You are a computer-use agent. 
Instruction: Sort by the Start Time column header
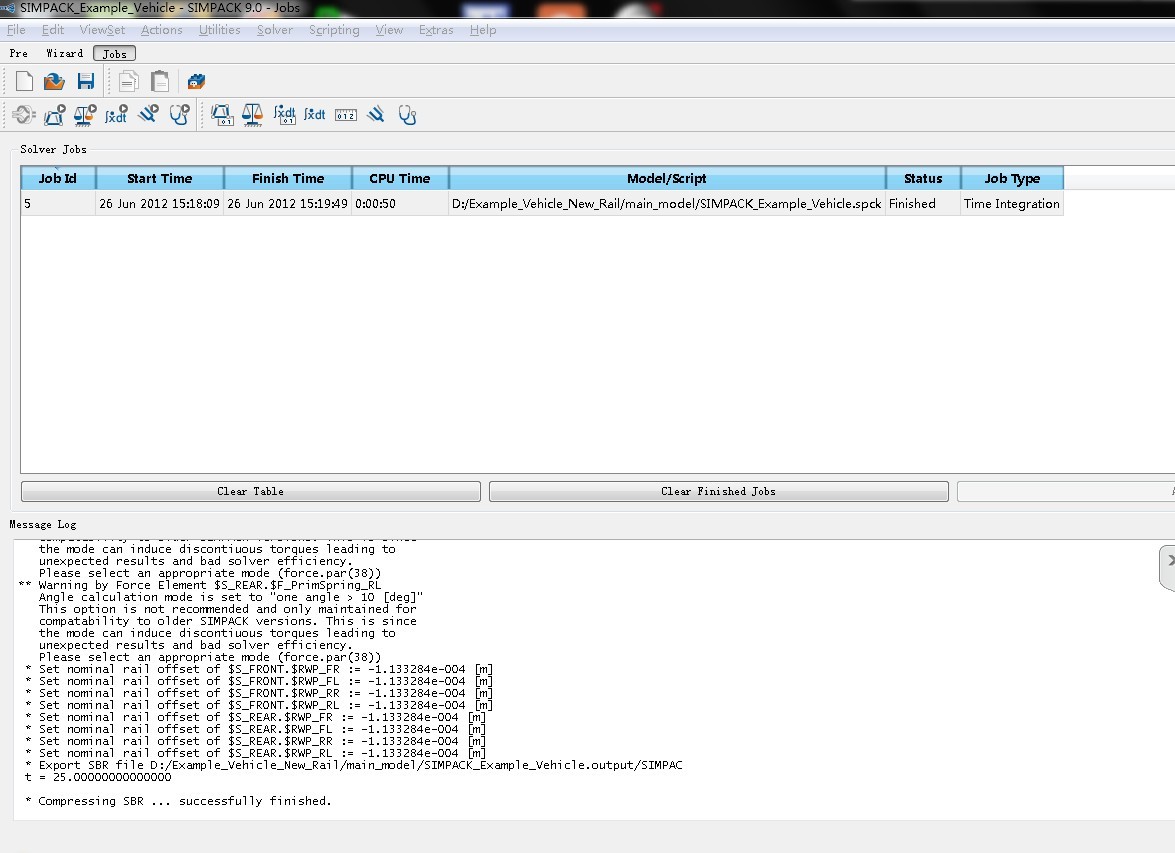tap(160, 178)
